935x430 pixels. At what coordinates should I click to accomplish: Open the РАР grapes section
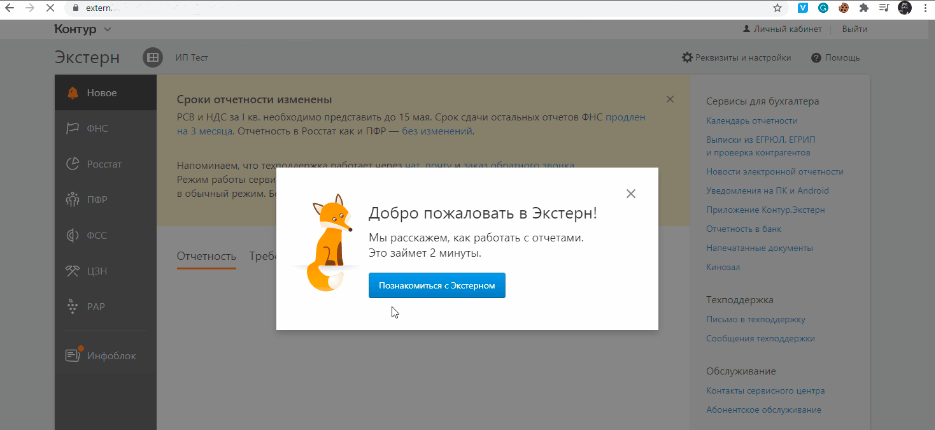pos(106,307)
